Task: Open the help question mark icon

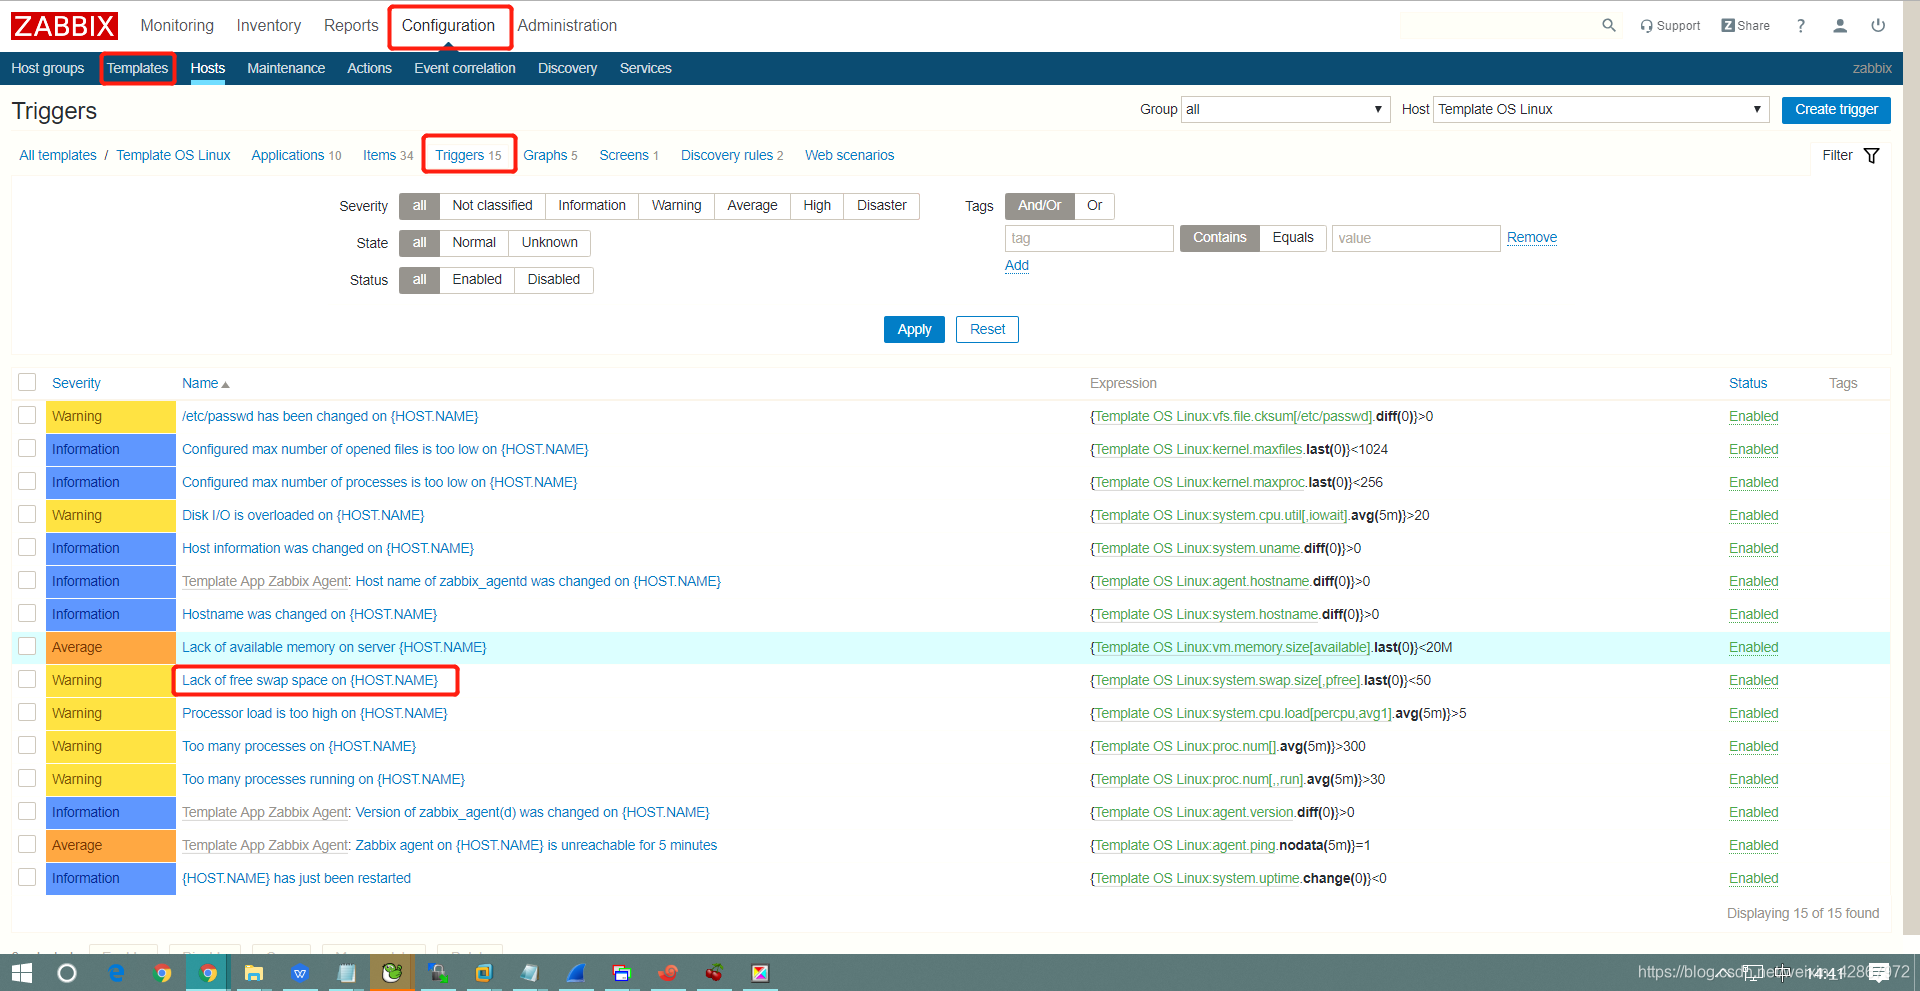Action: (1801, 26)
